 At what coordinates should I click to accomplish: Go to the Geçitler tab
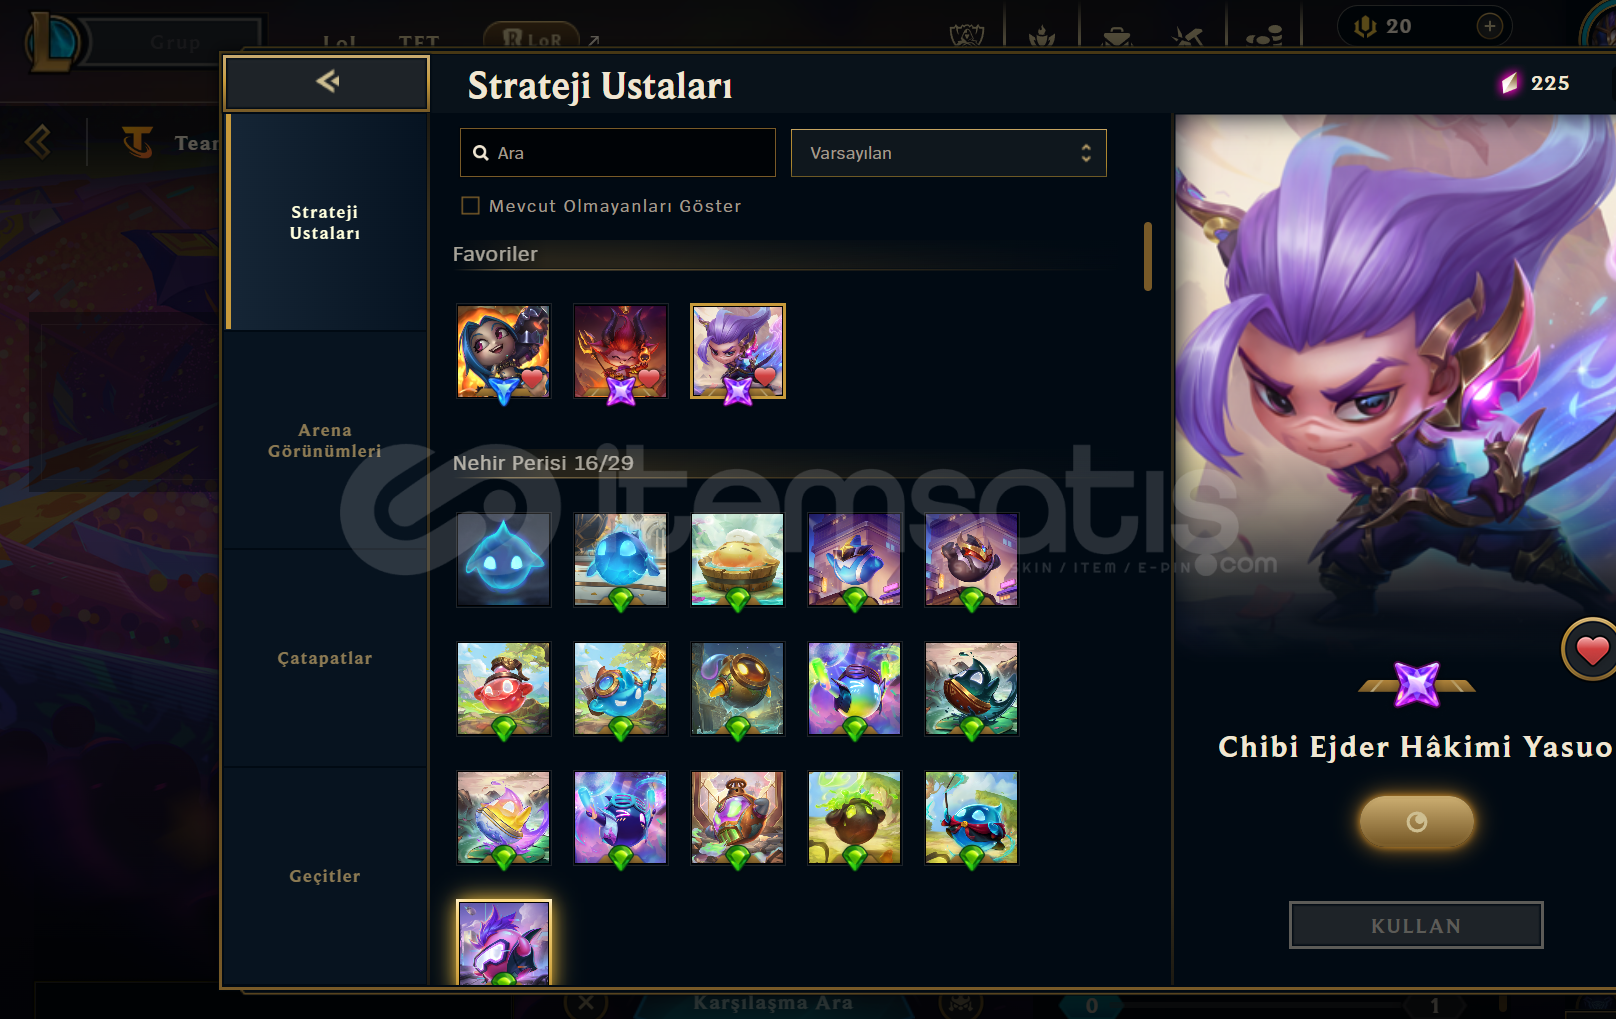(325, 876)
